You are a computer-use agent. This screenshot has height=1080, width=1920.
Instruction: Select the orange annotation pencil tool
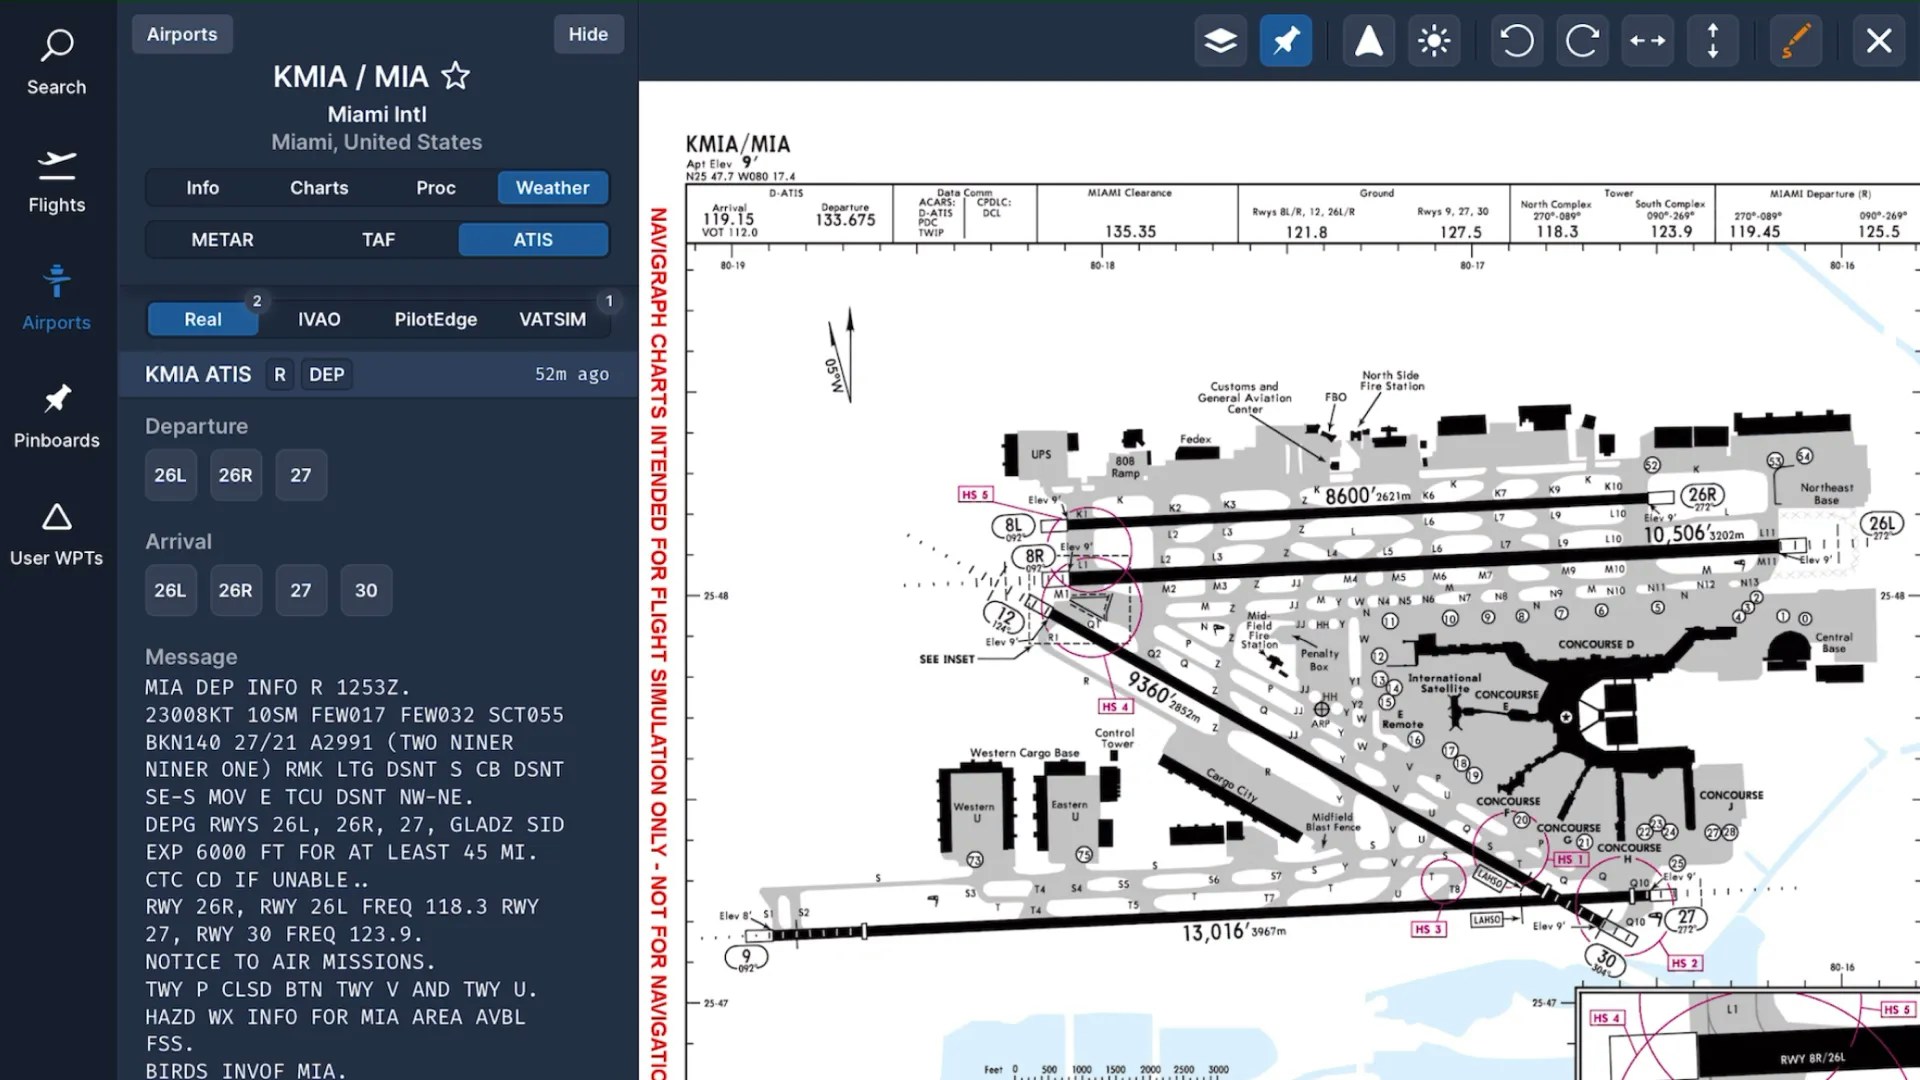point(1795,41)
